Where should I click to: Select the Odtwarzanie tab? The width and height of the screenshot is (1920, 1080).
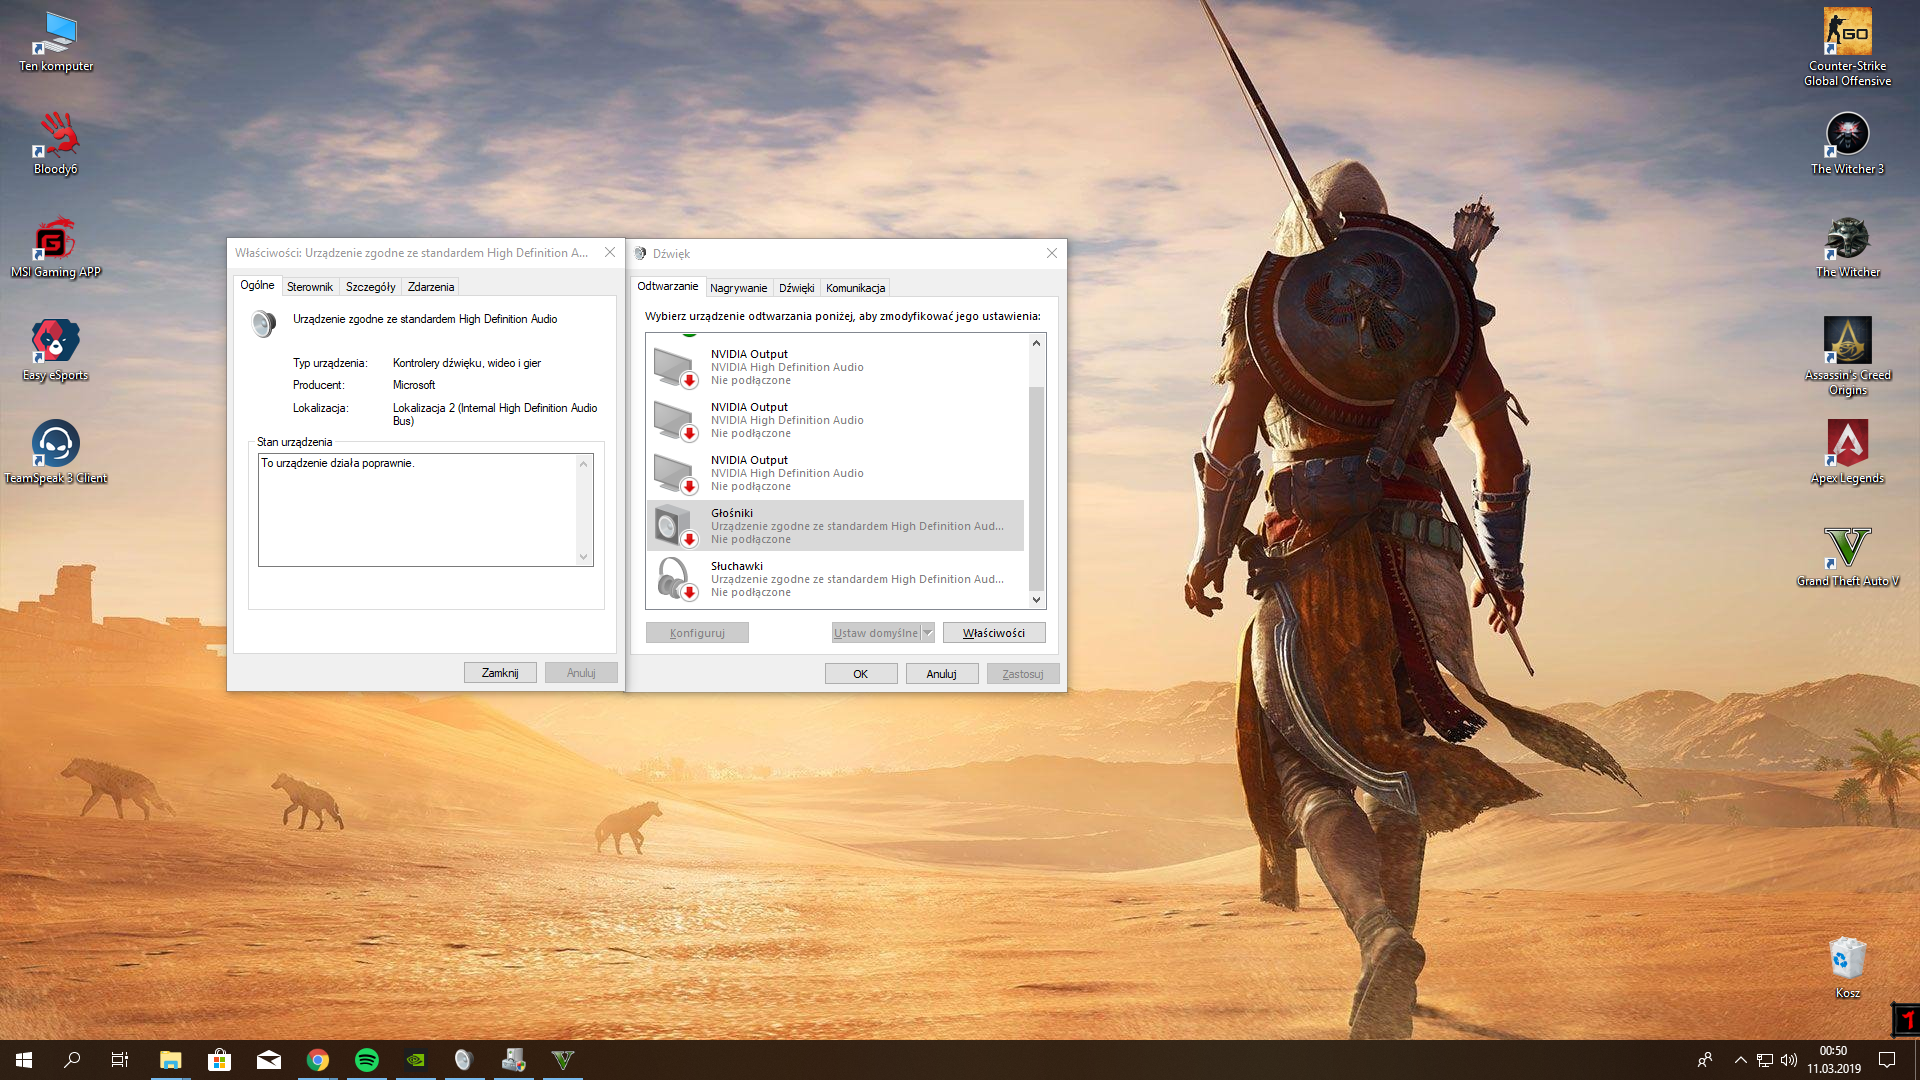coord(668,286)
